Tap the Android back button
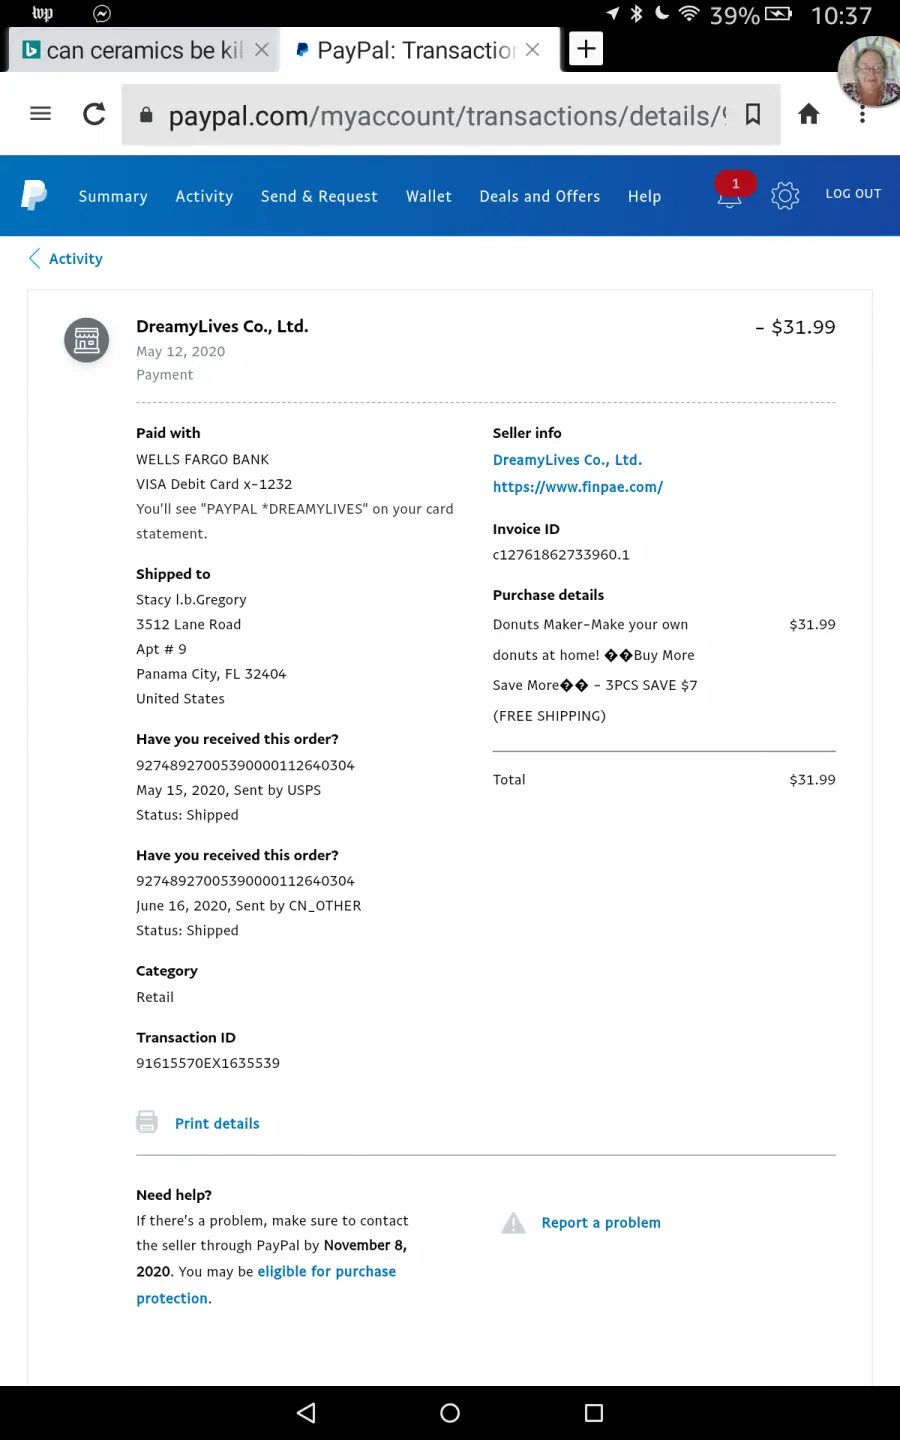This screenshot has width=900, height=1440. [x=307, y=1413]
